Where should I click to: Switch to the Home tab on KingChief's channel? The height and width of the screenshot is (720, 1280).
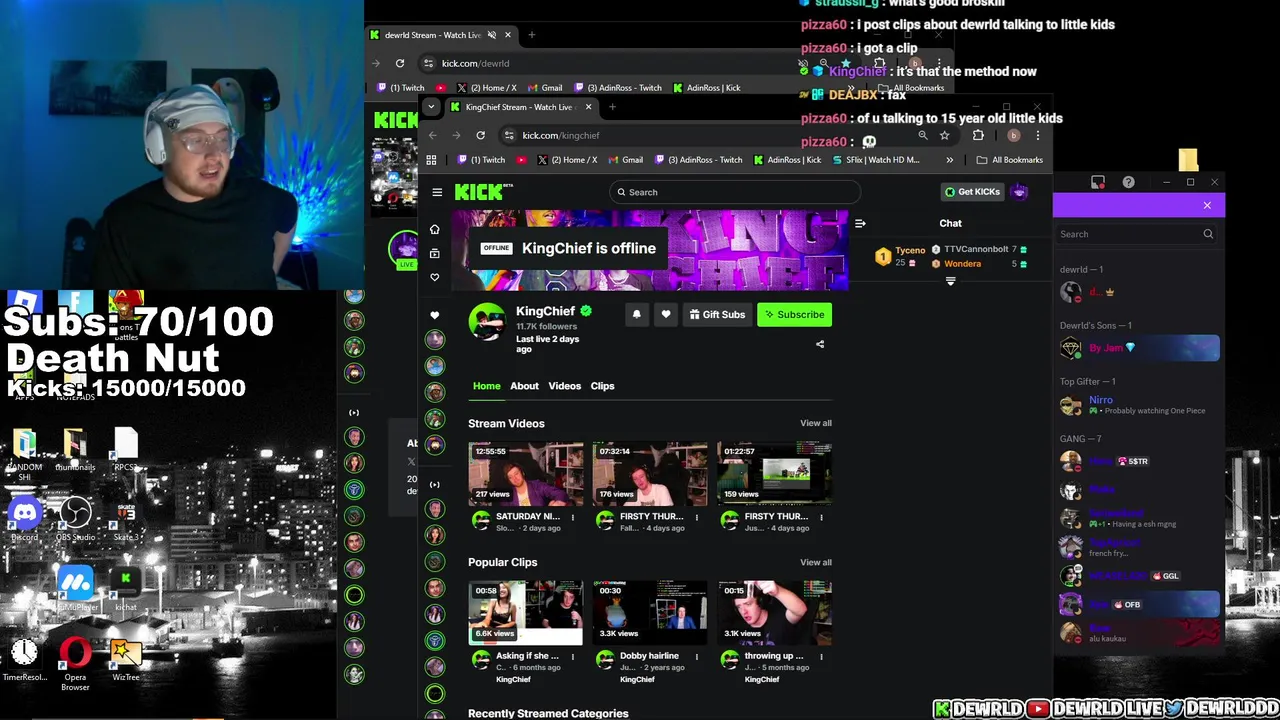click(486, 386)
